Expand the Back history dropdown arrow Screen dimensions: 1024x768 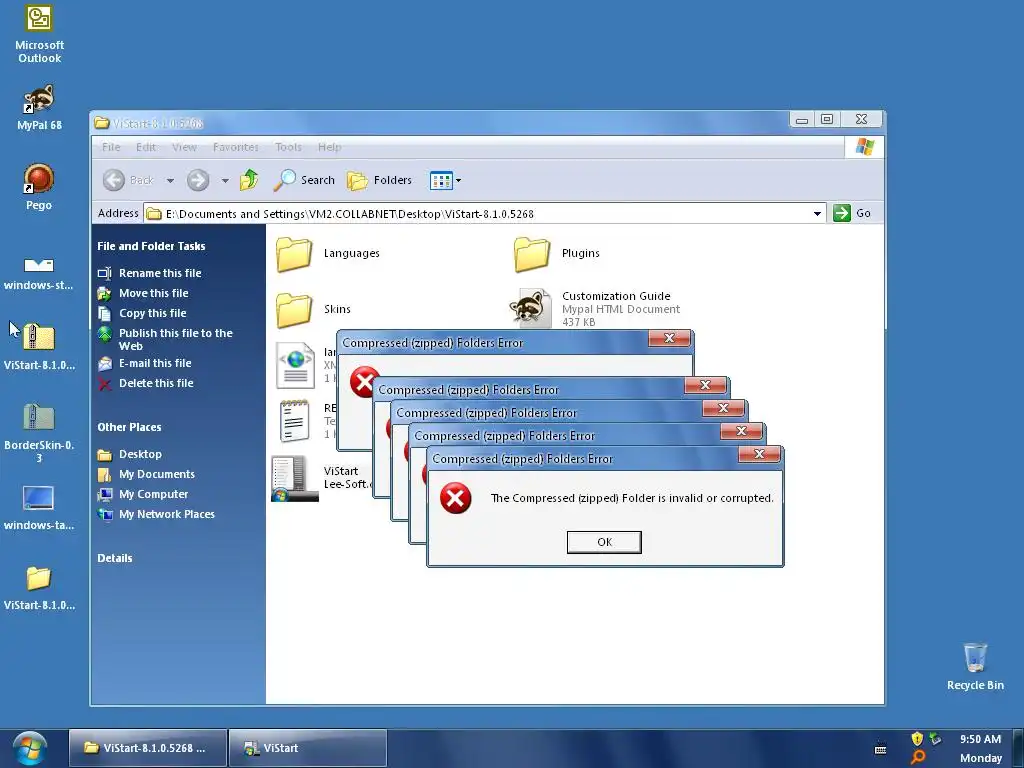click(x=170, y=180)
